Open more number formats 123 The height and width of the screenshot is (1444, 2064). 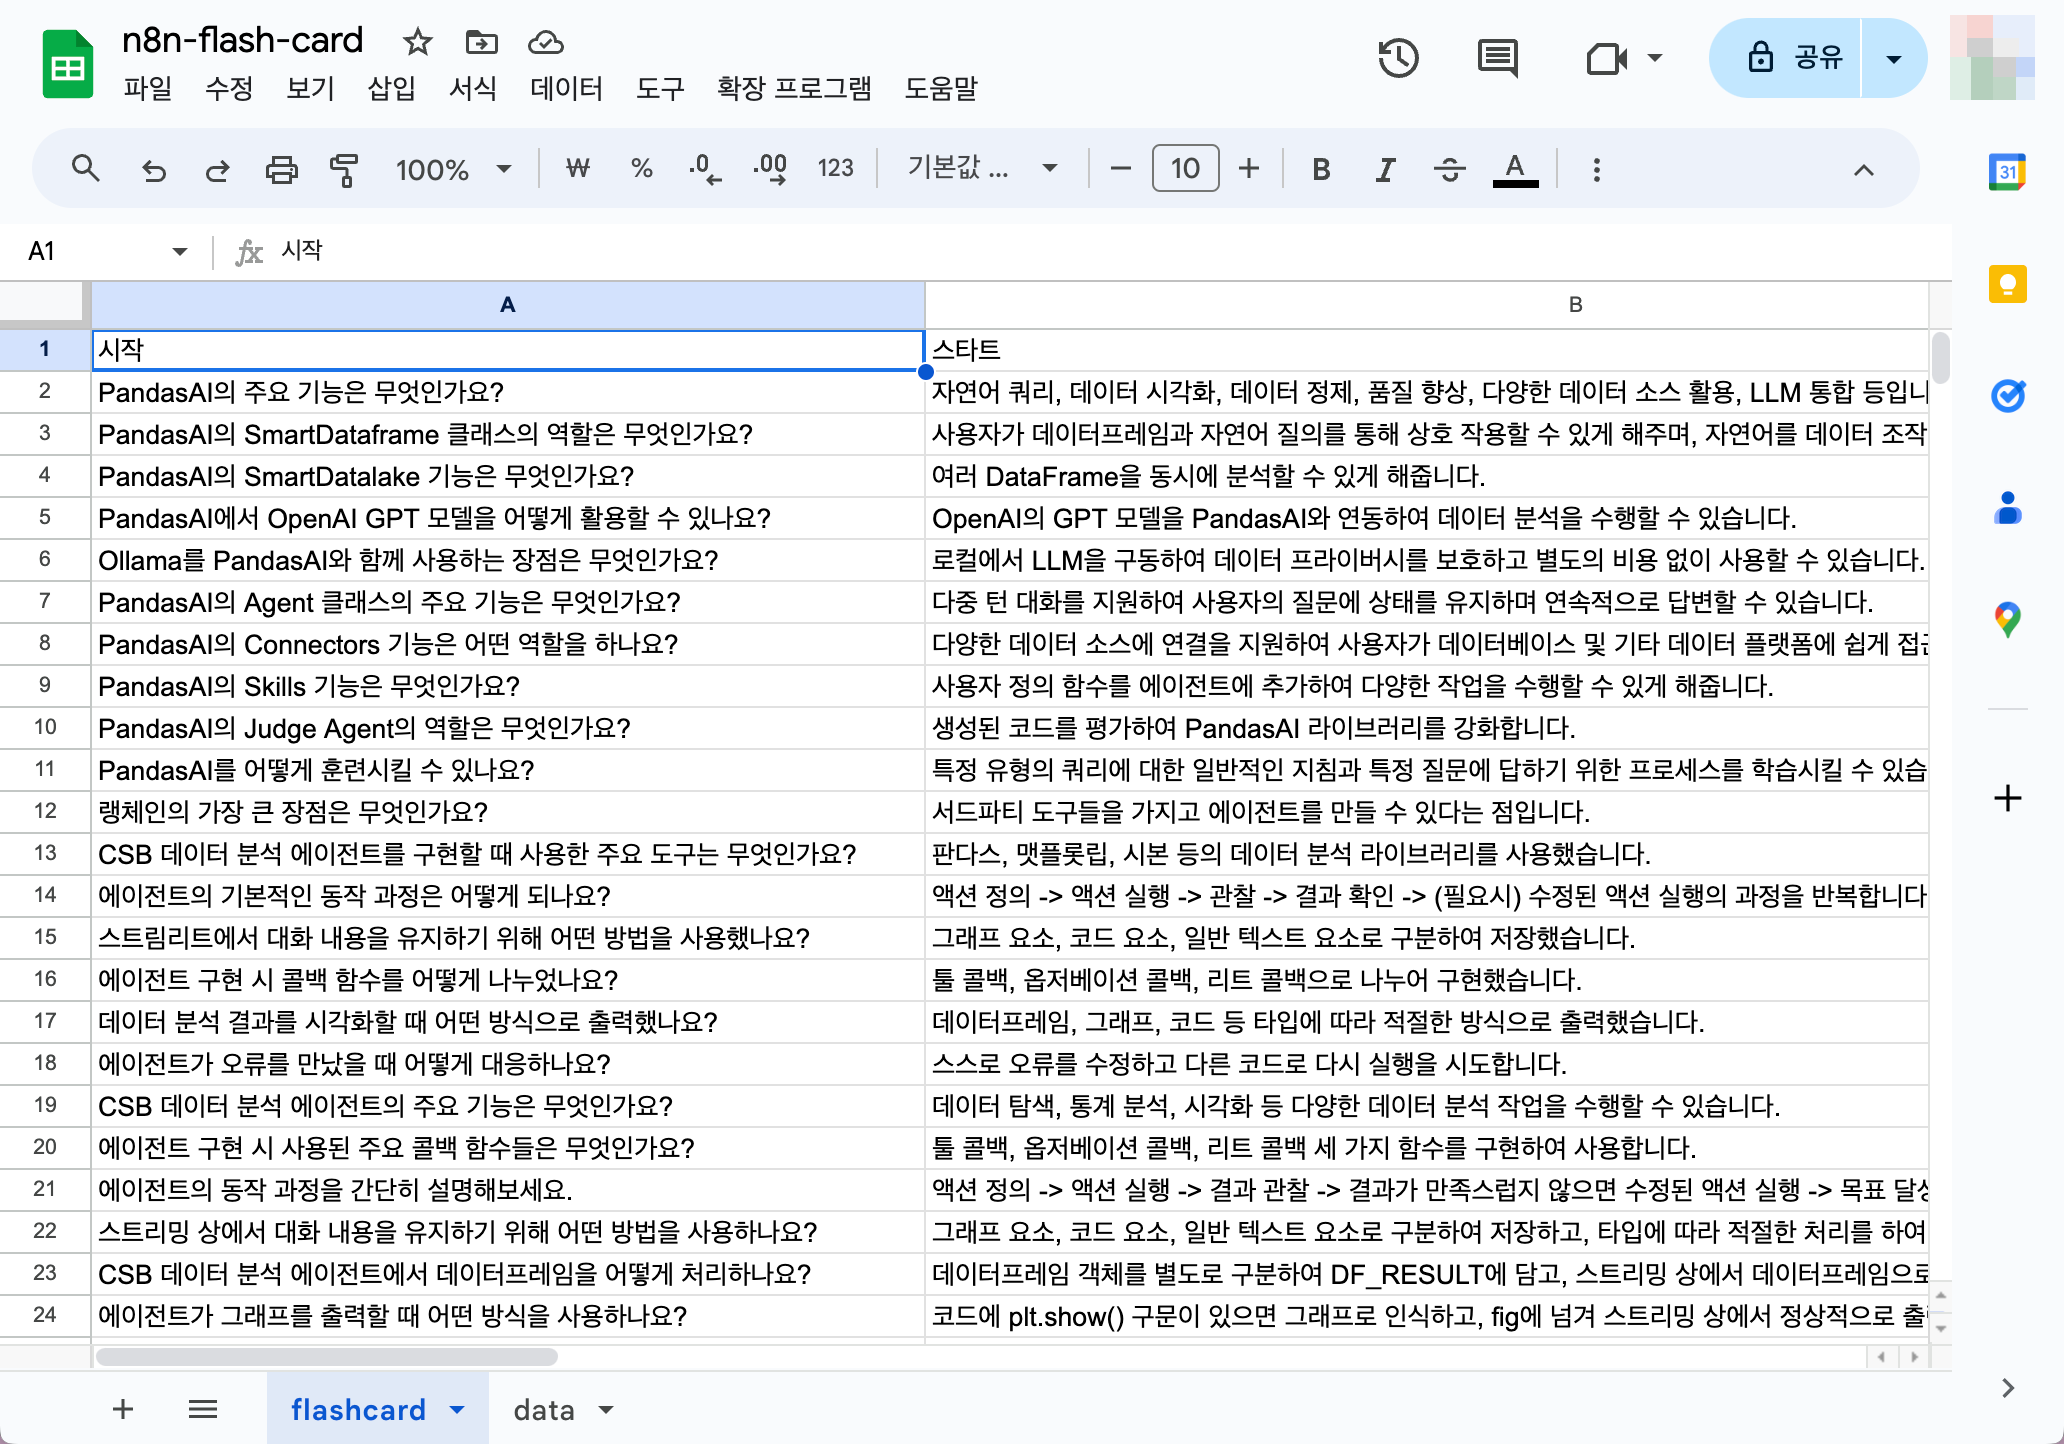pos(835,168)
